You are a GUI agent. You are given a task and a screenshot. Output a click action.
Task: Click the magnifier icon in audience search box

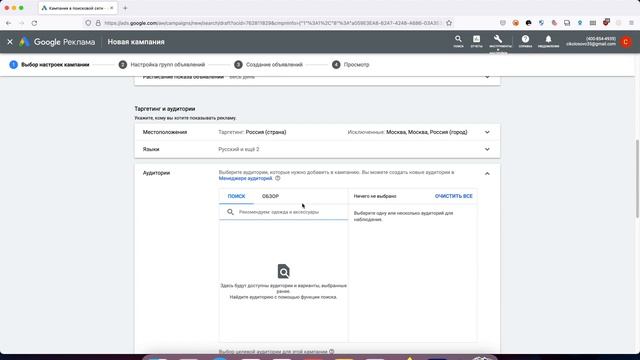pos(230,212)
